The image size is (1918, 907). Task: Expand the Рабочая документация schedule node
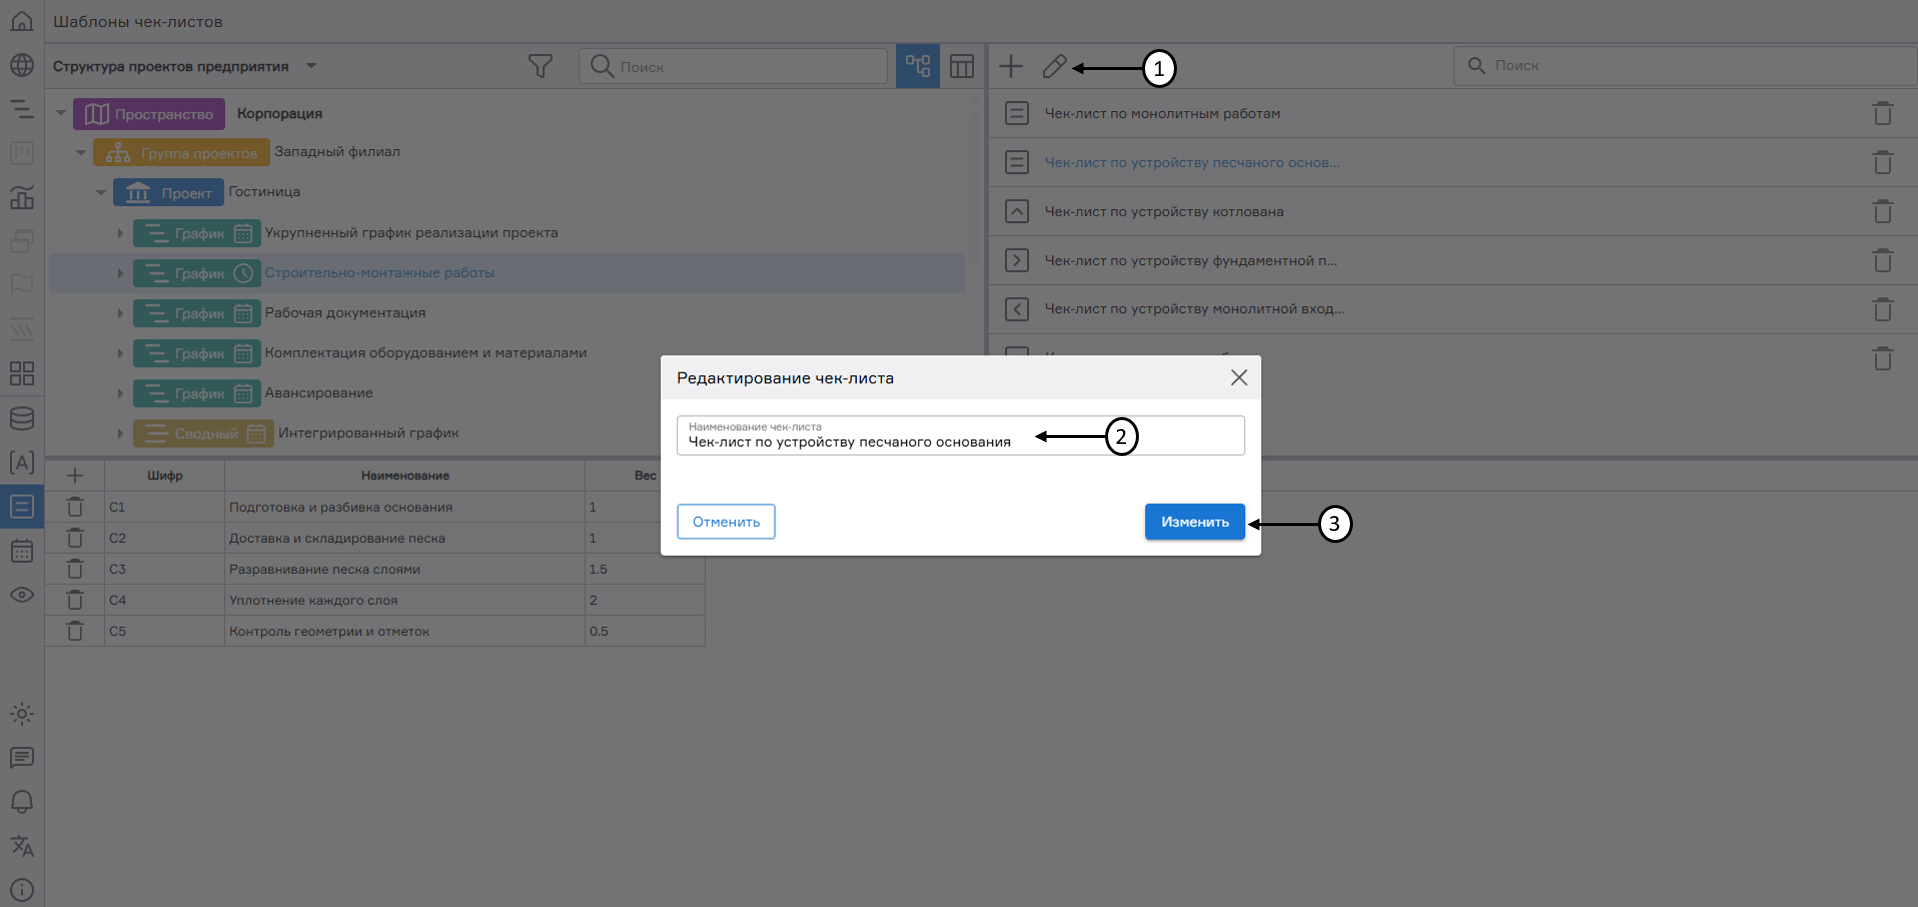pyautogui.click(x=120, y=313)
